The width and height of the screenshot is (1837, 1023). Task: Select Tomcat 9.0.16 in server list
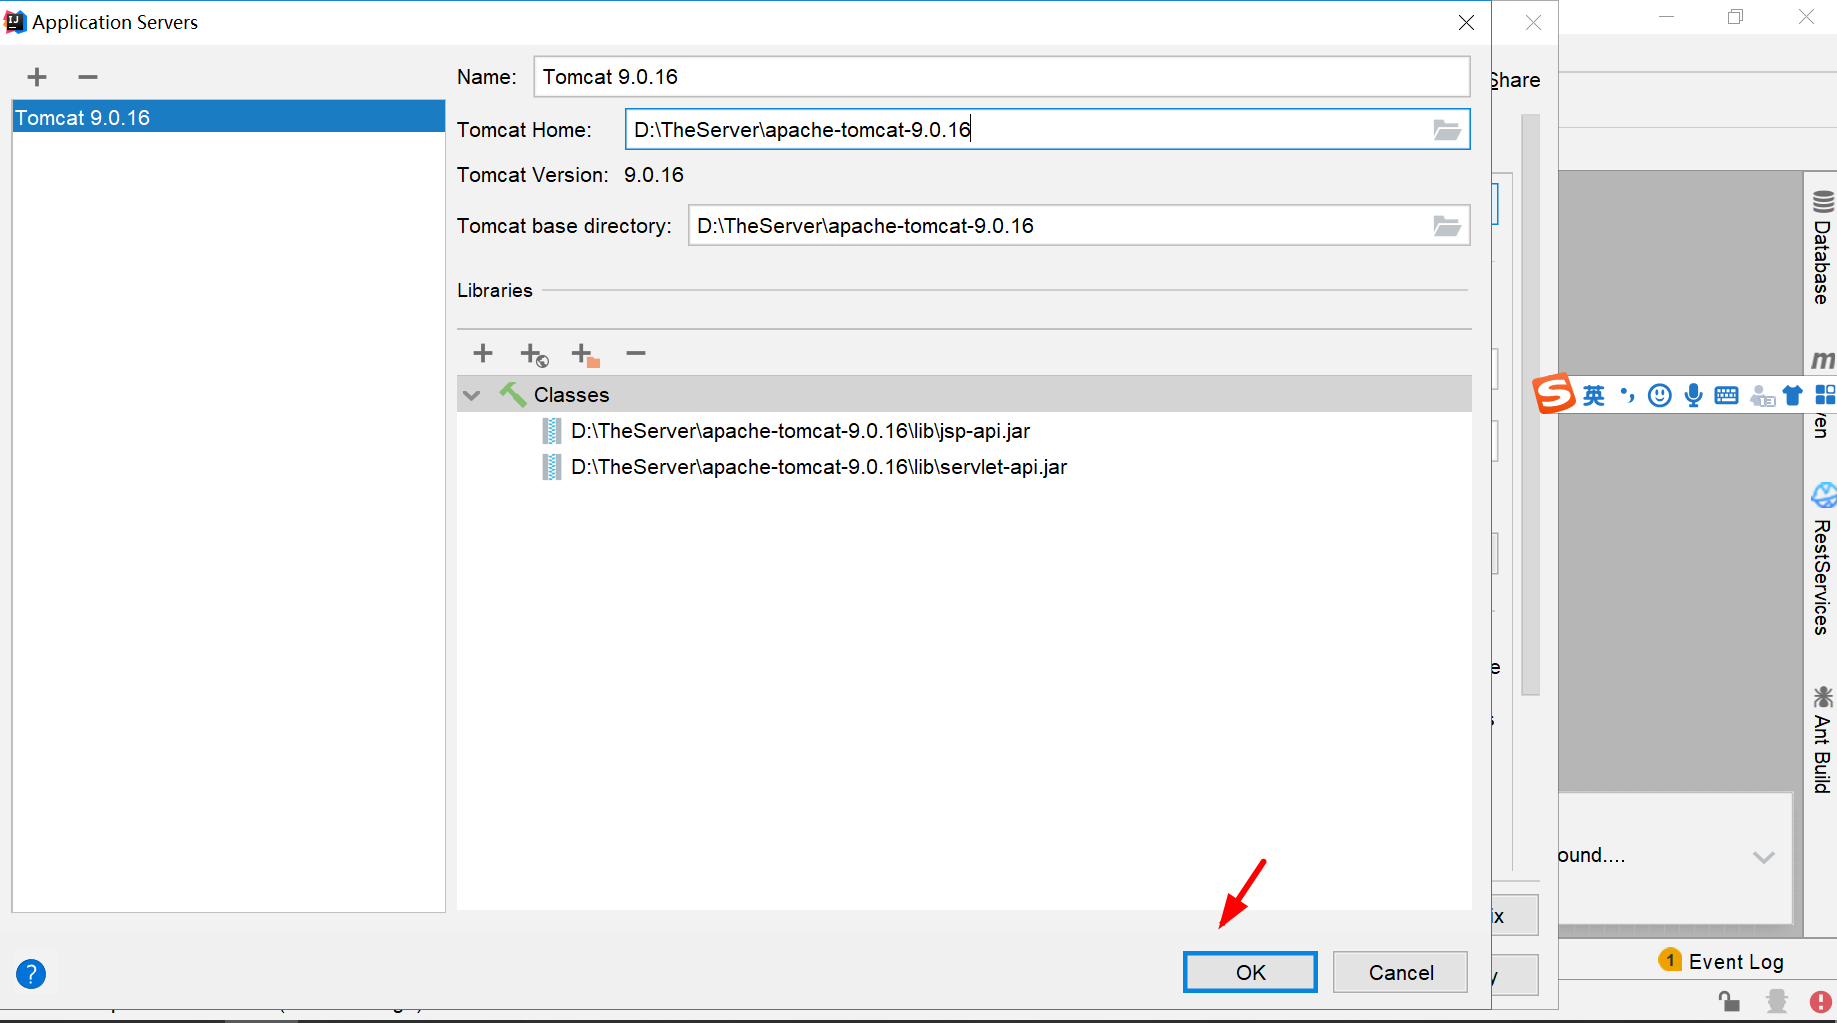[x=228, y=117]
